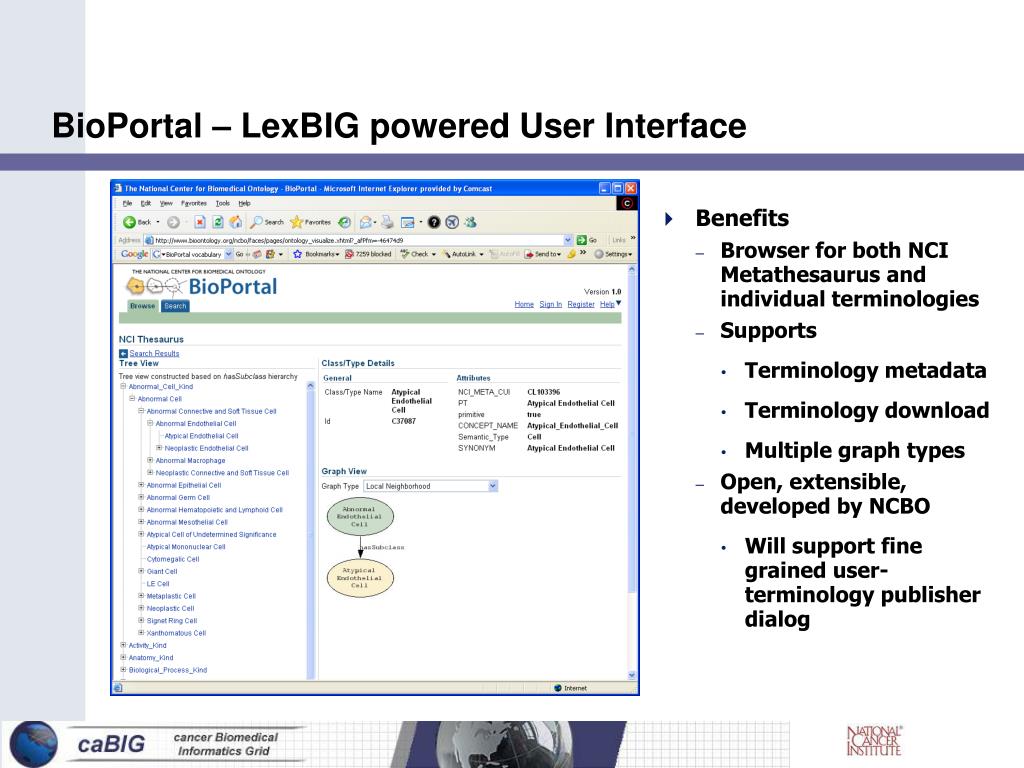The image size is (1024, 768).
Task: Click the Atypical Endothelial Cell graph node
Action: (x=360, y=578)
